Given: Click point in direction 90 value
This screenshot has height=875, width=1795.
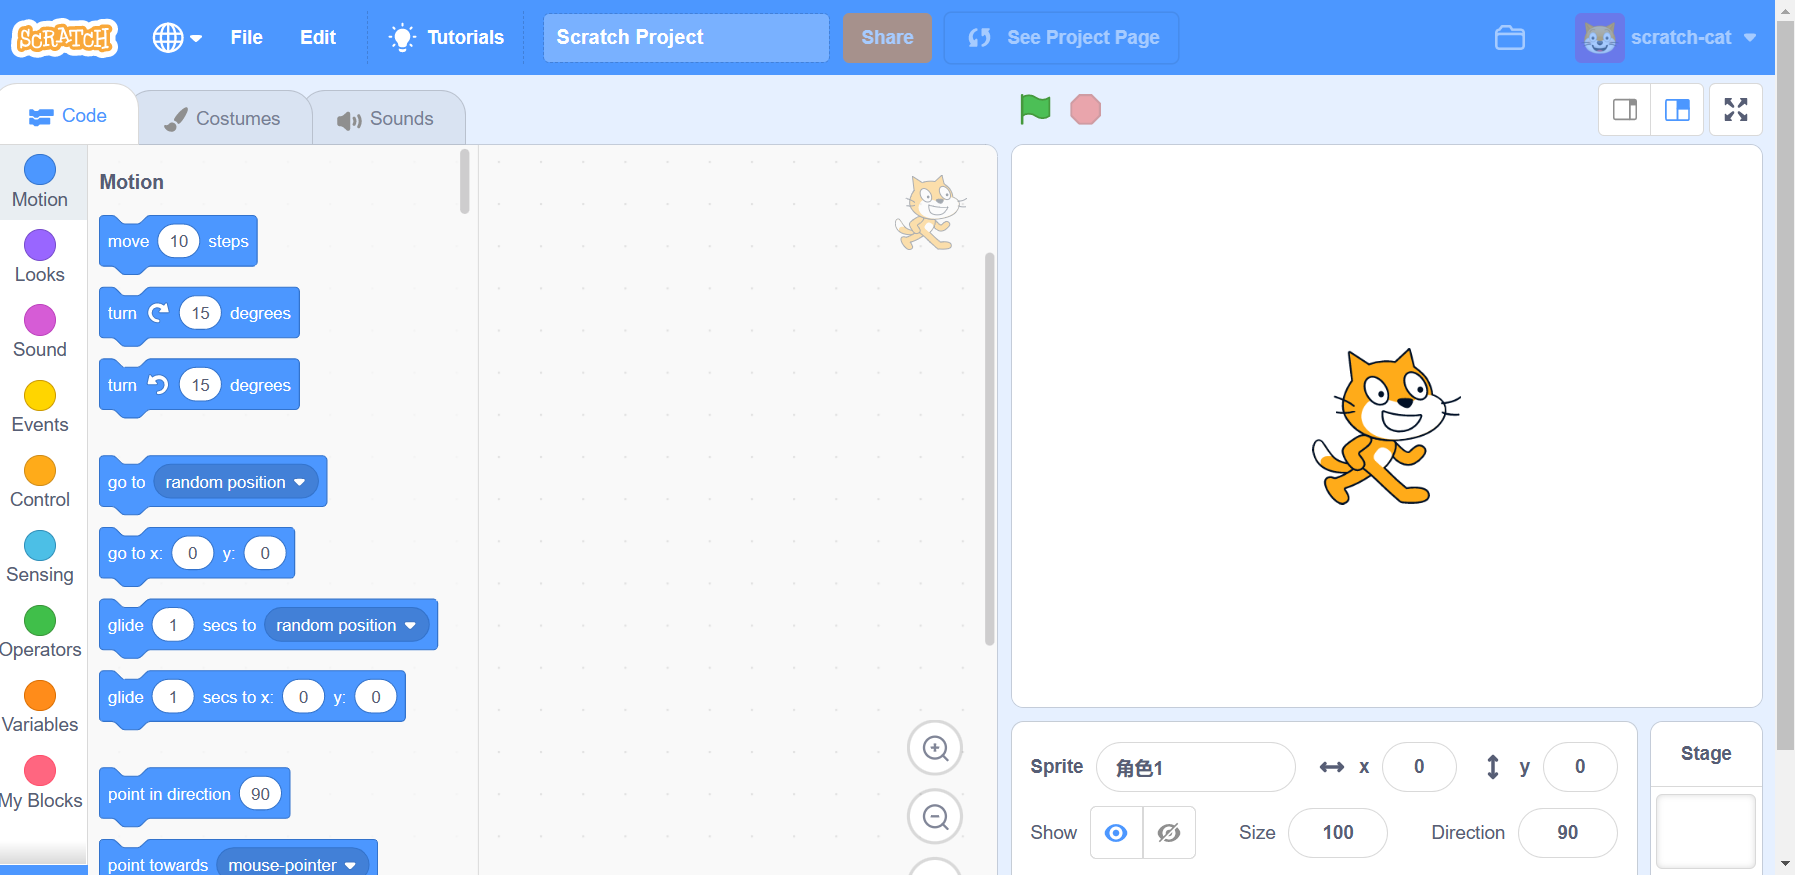Looking at the screenshot, I should (x=261, y=794).
